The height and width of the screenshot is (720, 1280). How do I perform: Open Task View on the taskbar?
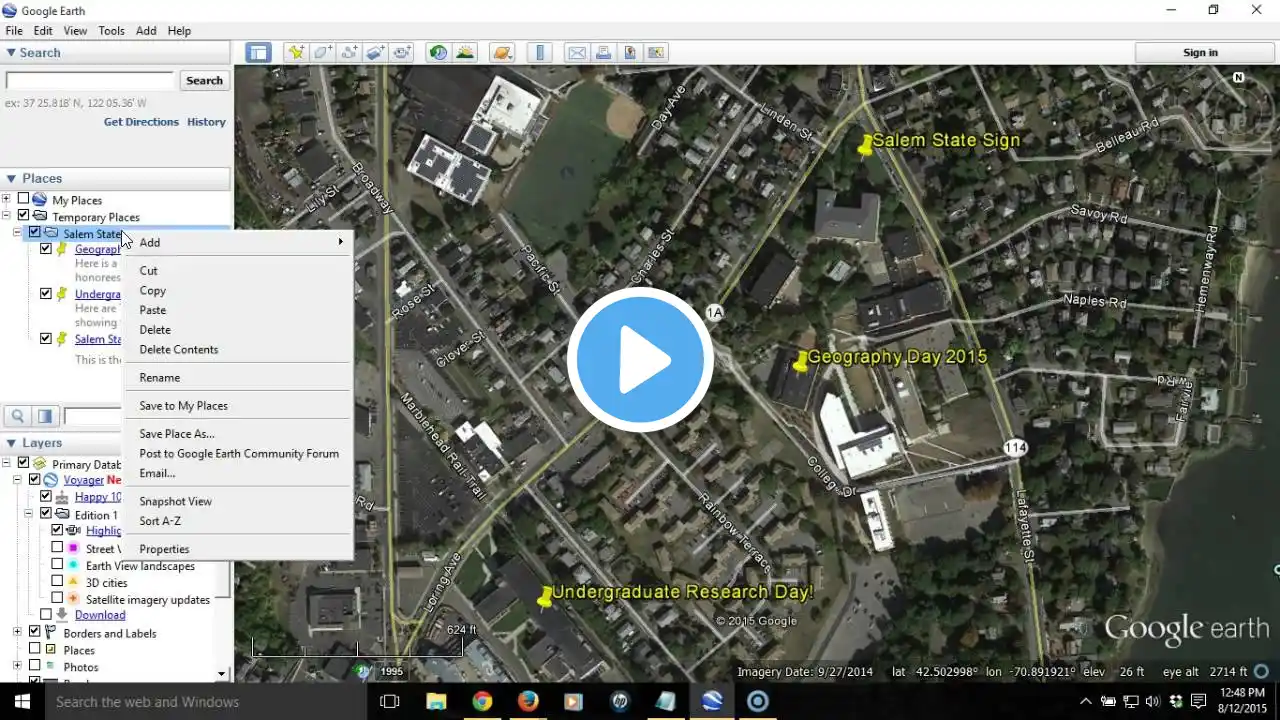tap(390, 701)
